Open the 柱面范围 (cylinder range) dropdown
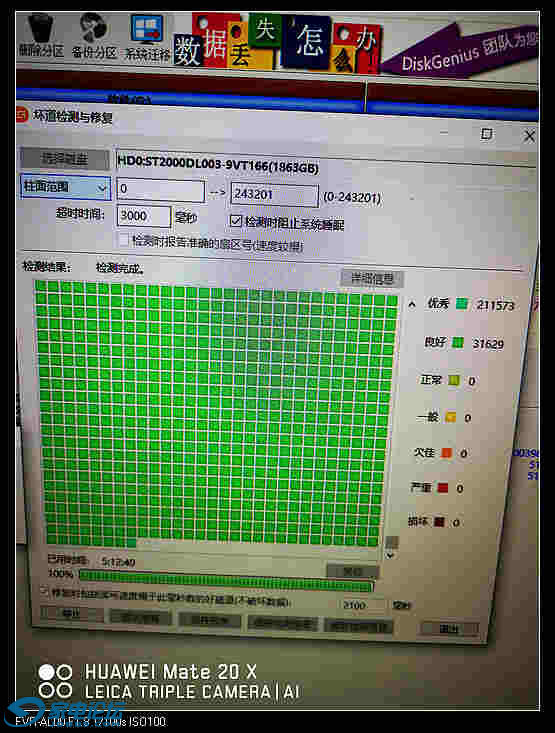The width and height of the screenshot is (555, 733). click(x=65, y=188)
